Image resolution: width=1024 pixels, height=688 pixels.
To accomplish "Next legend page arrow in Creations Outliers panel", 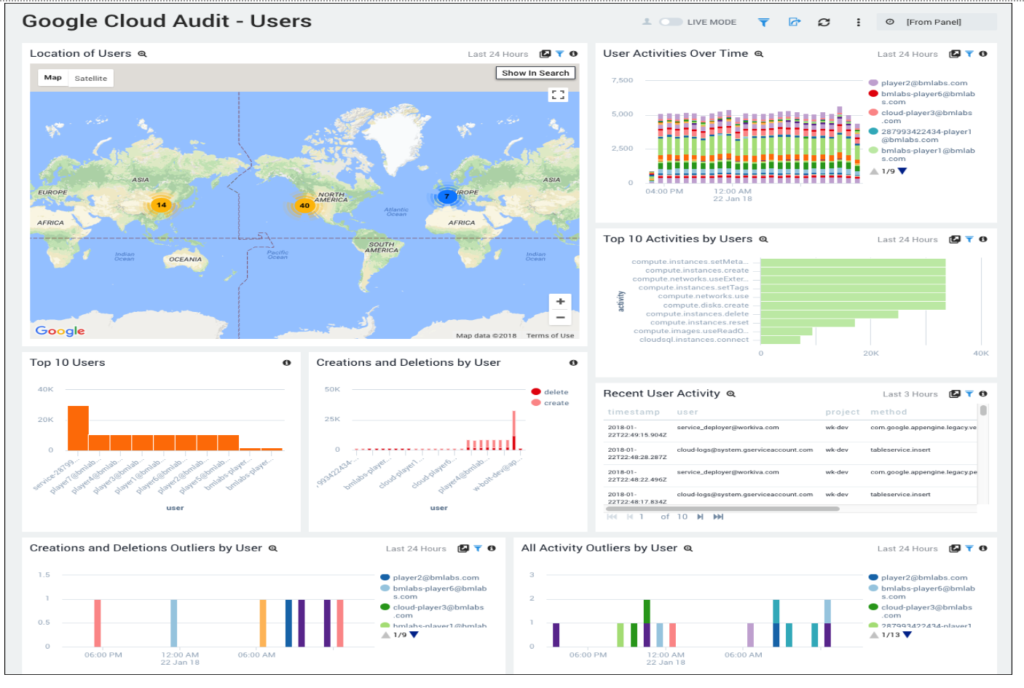I will pos(414,635).
